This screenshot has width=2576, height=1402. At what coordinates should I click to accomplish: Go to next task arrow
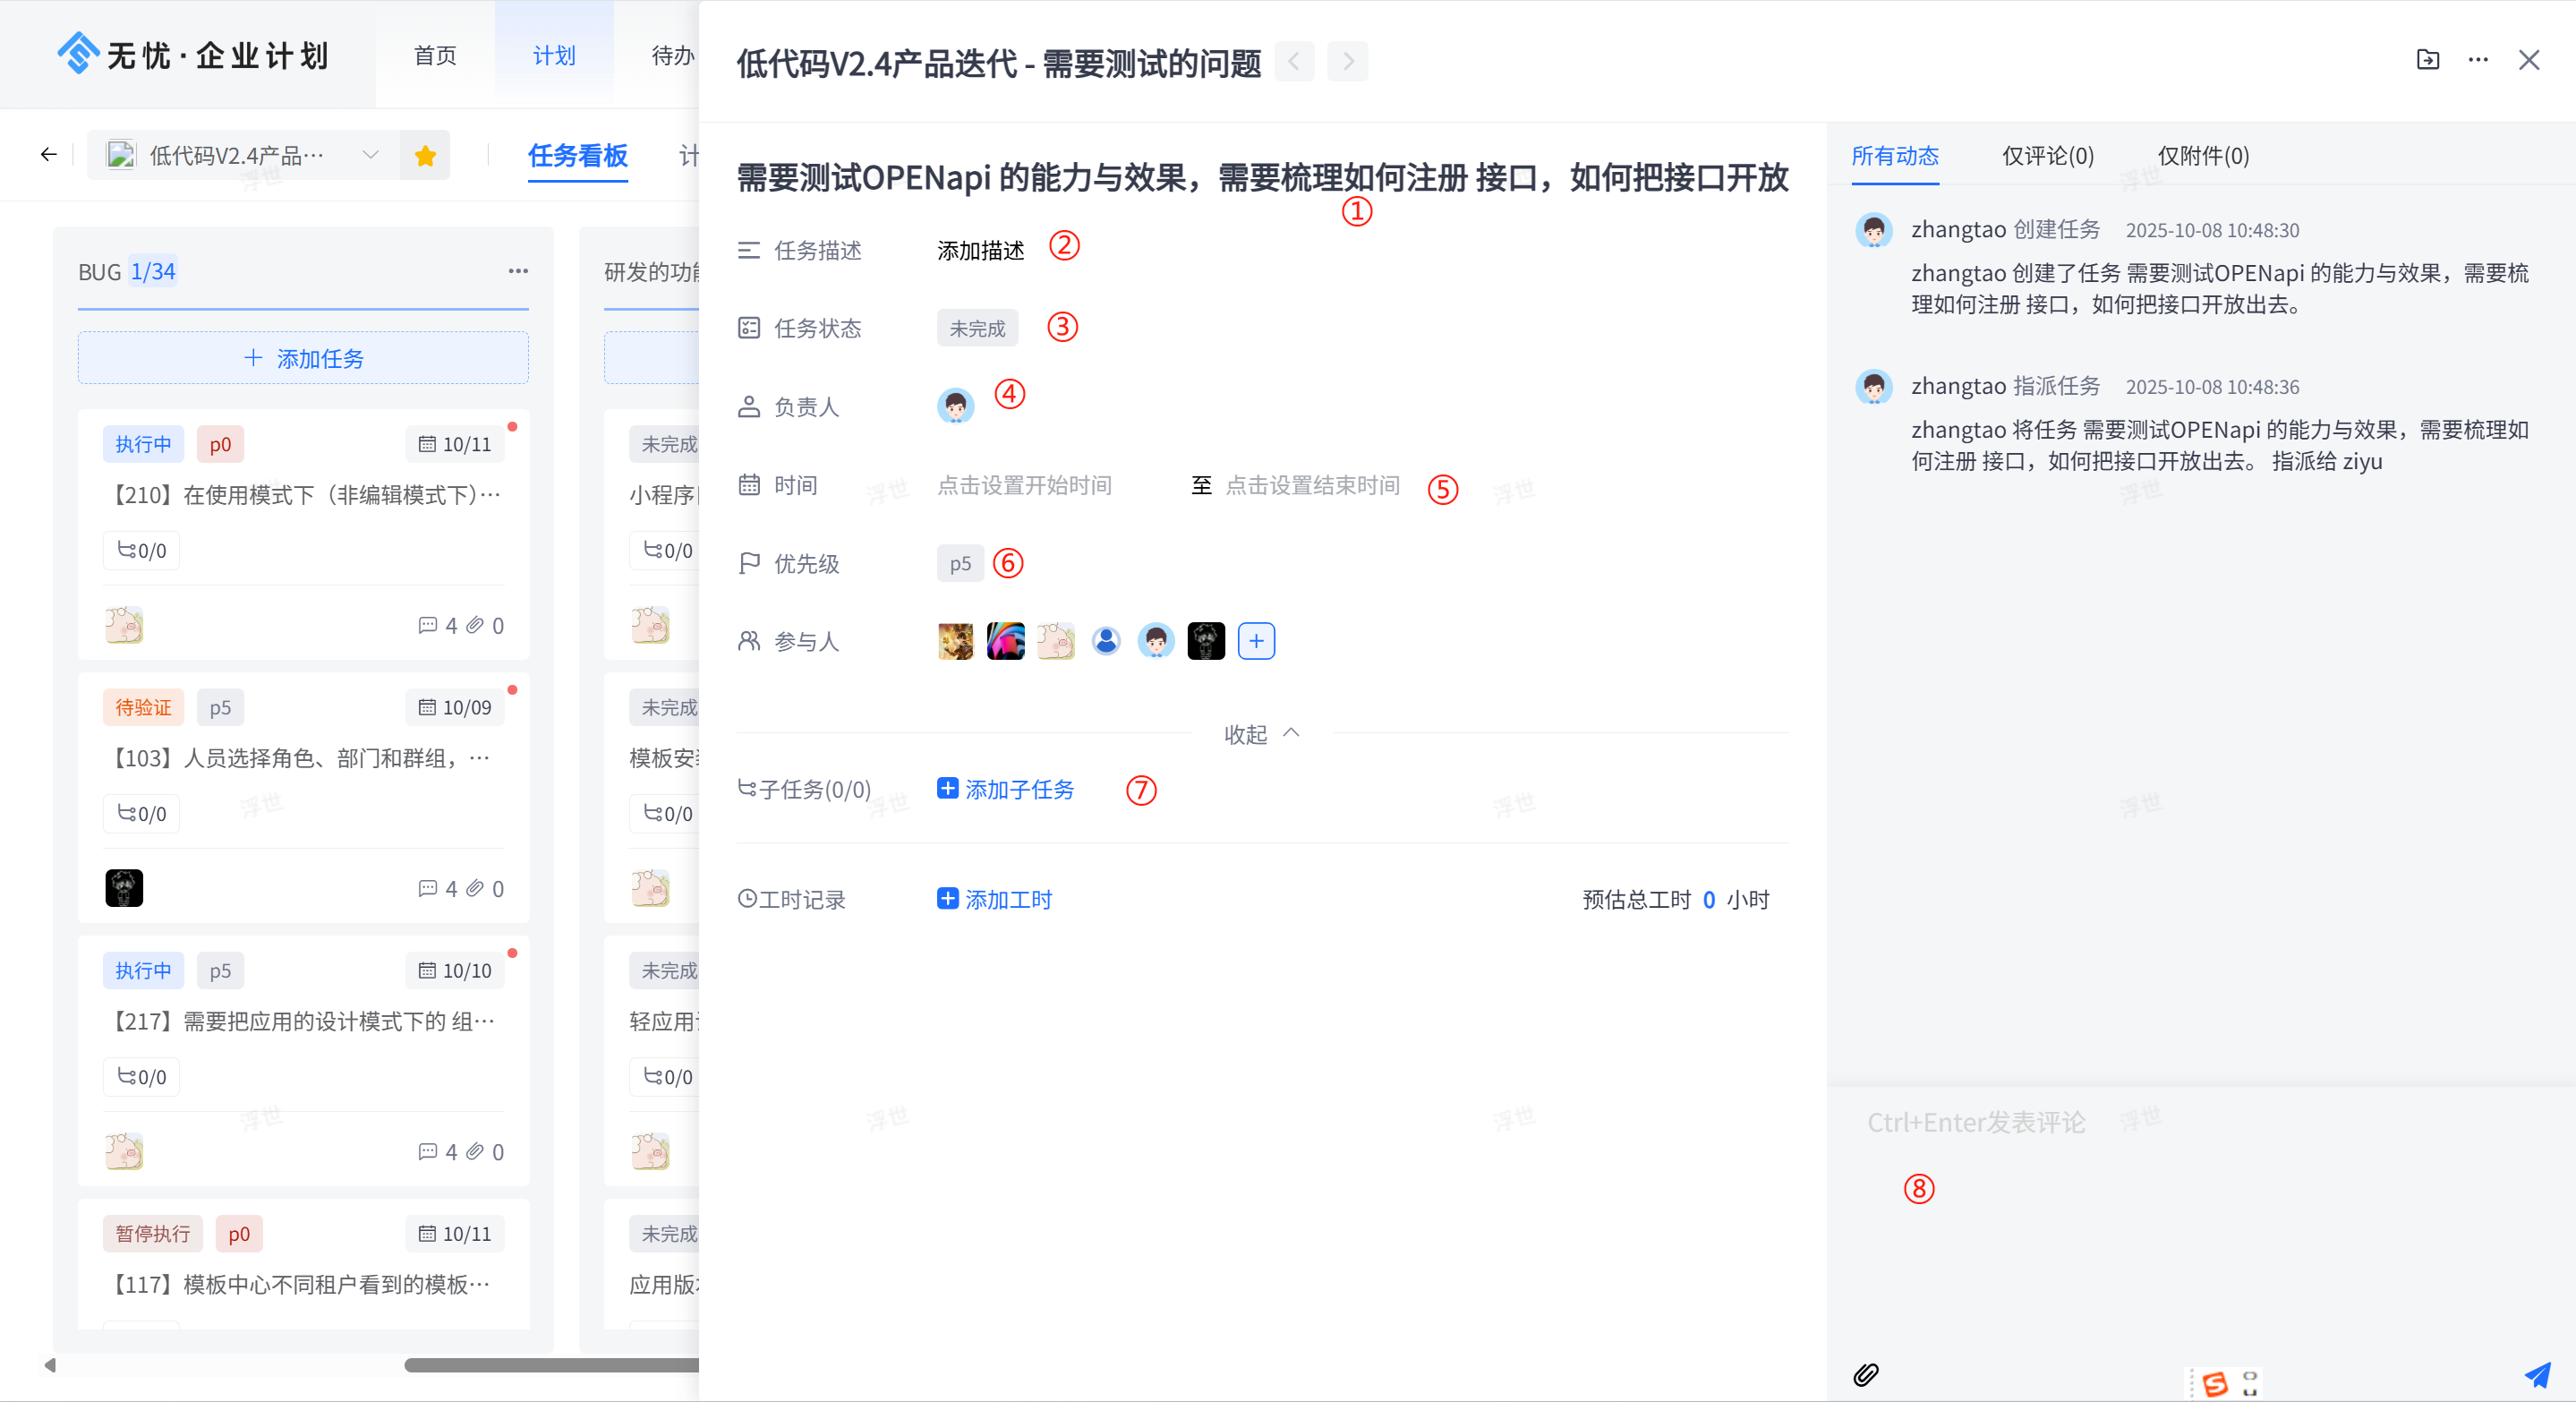point(1347,62)
